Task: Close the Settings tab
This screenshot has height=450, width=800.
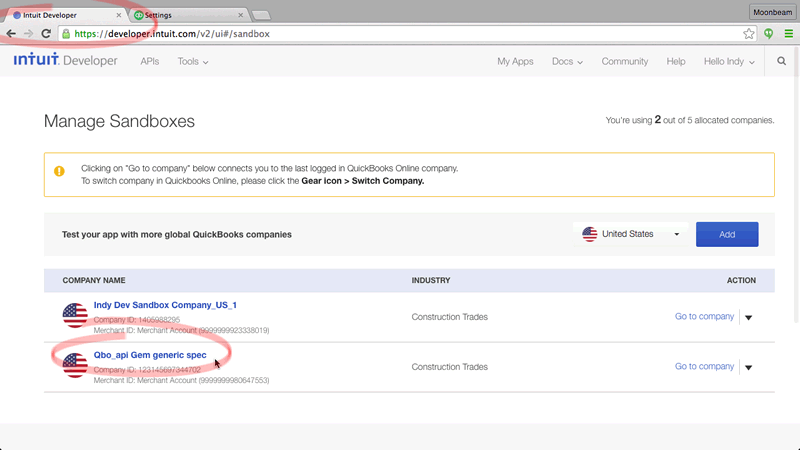Action: coord(240,15)
